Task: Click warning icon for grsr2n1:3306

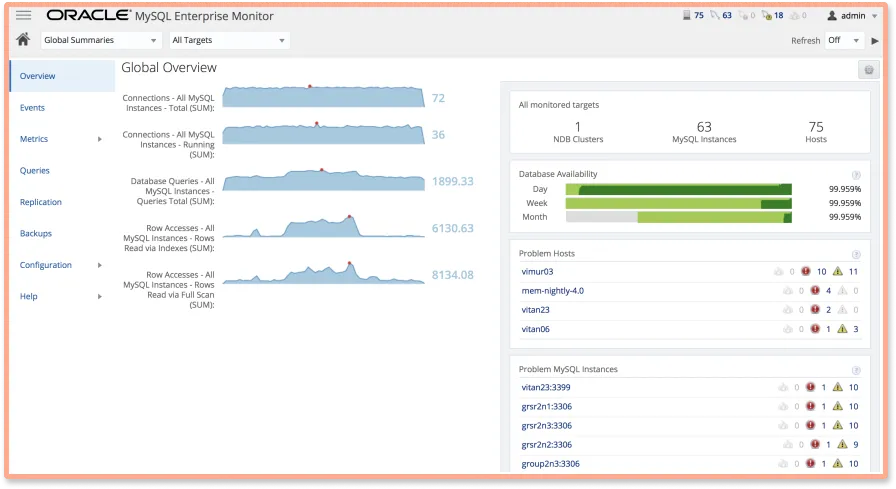Action: 838,406
